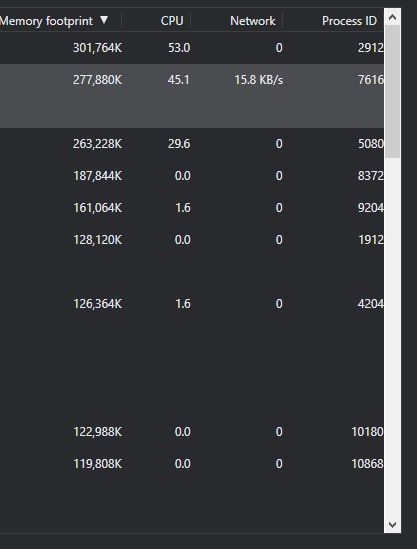The width and height of the screenshot is (417, 549).
Task: Click CPU value 29.6
Action: [179, 144]
